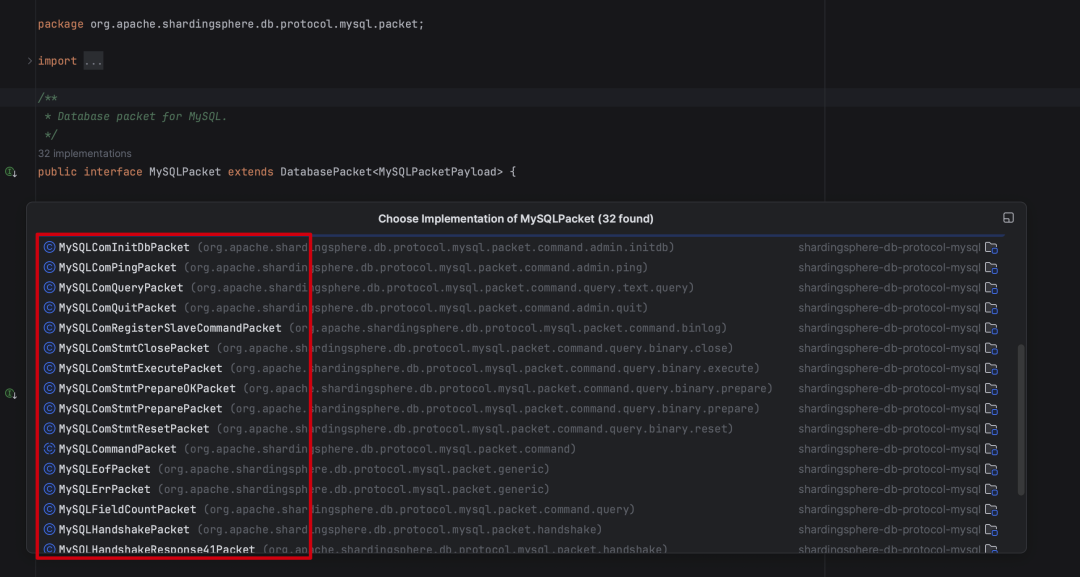Click class icon beside MySQLEofPacket
Screen dimensions: 1080x577
[50, 469]
